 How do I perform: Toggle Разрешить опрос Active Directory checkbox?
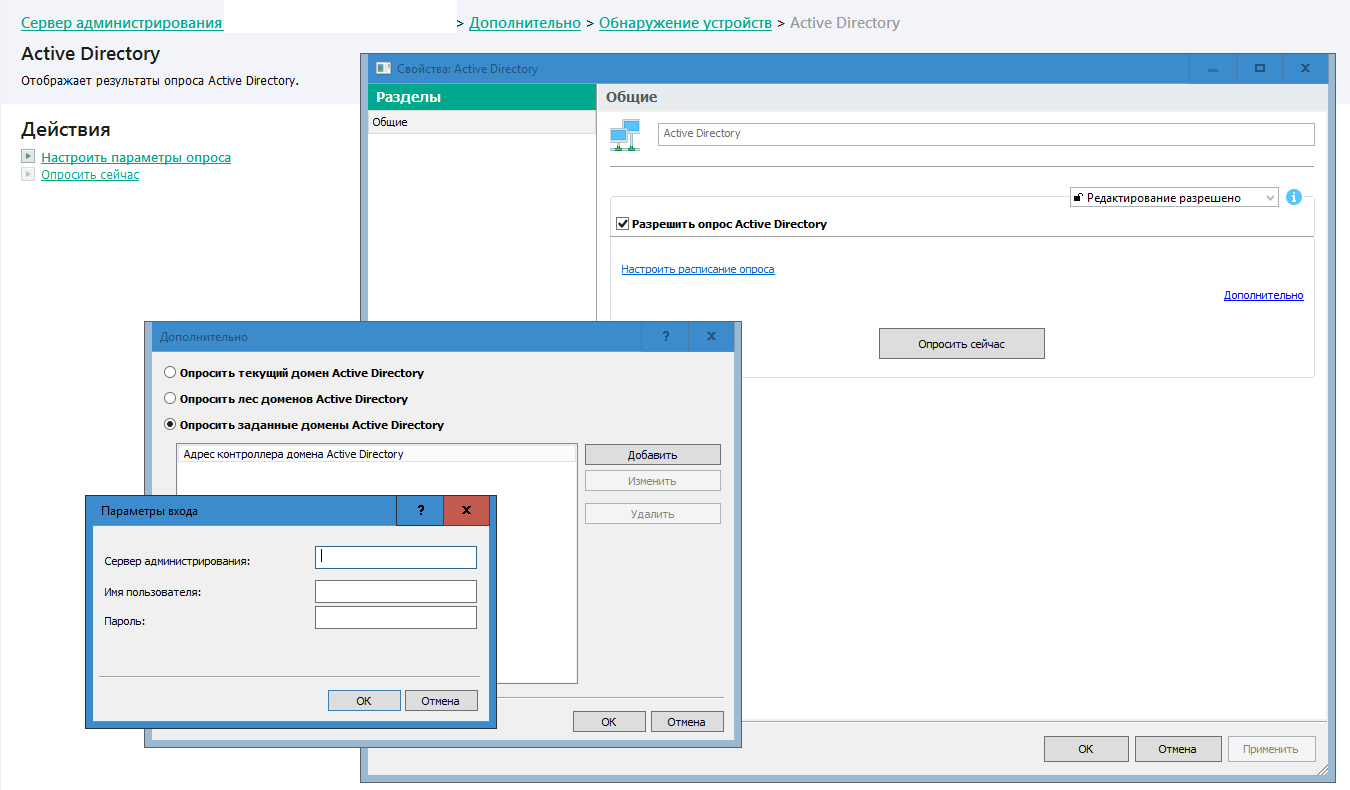(623, 224)
